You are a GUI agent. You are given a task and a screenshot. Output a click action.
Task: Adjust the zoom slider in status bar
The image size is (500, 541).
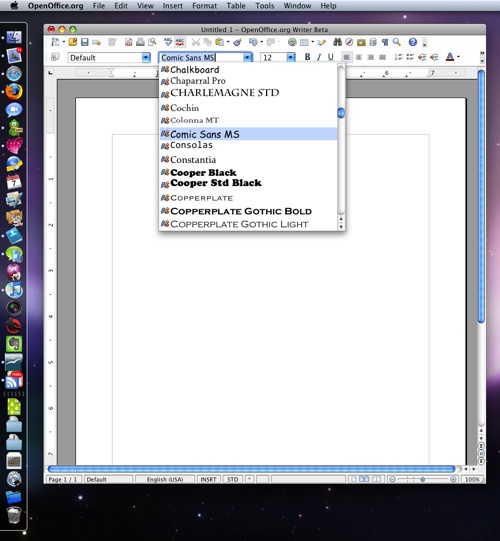tap(423, 479)
